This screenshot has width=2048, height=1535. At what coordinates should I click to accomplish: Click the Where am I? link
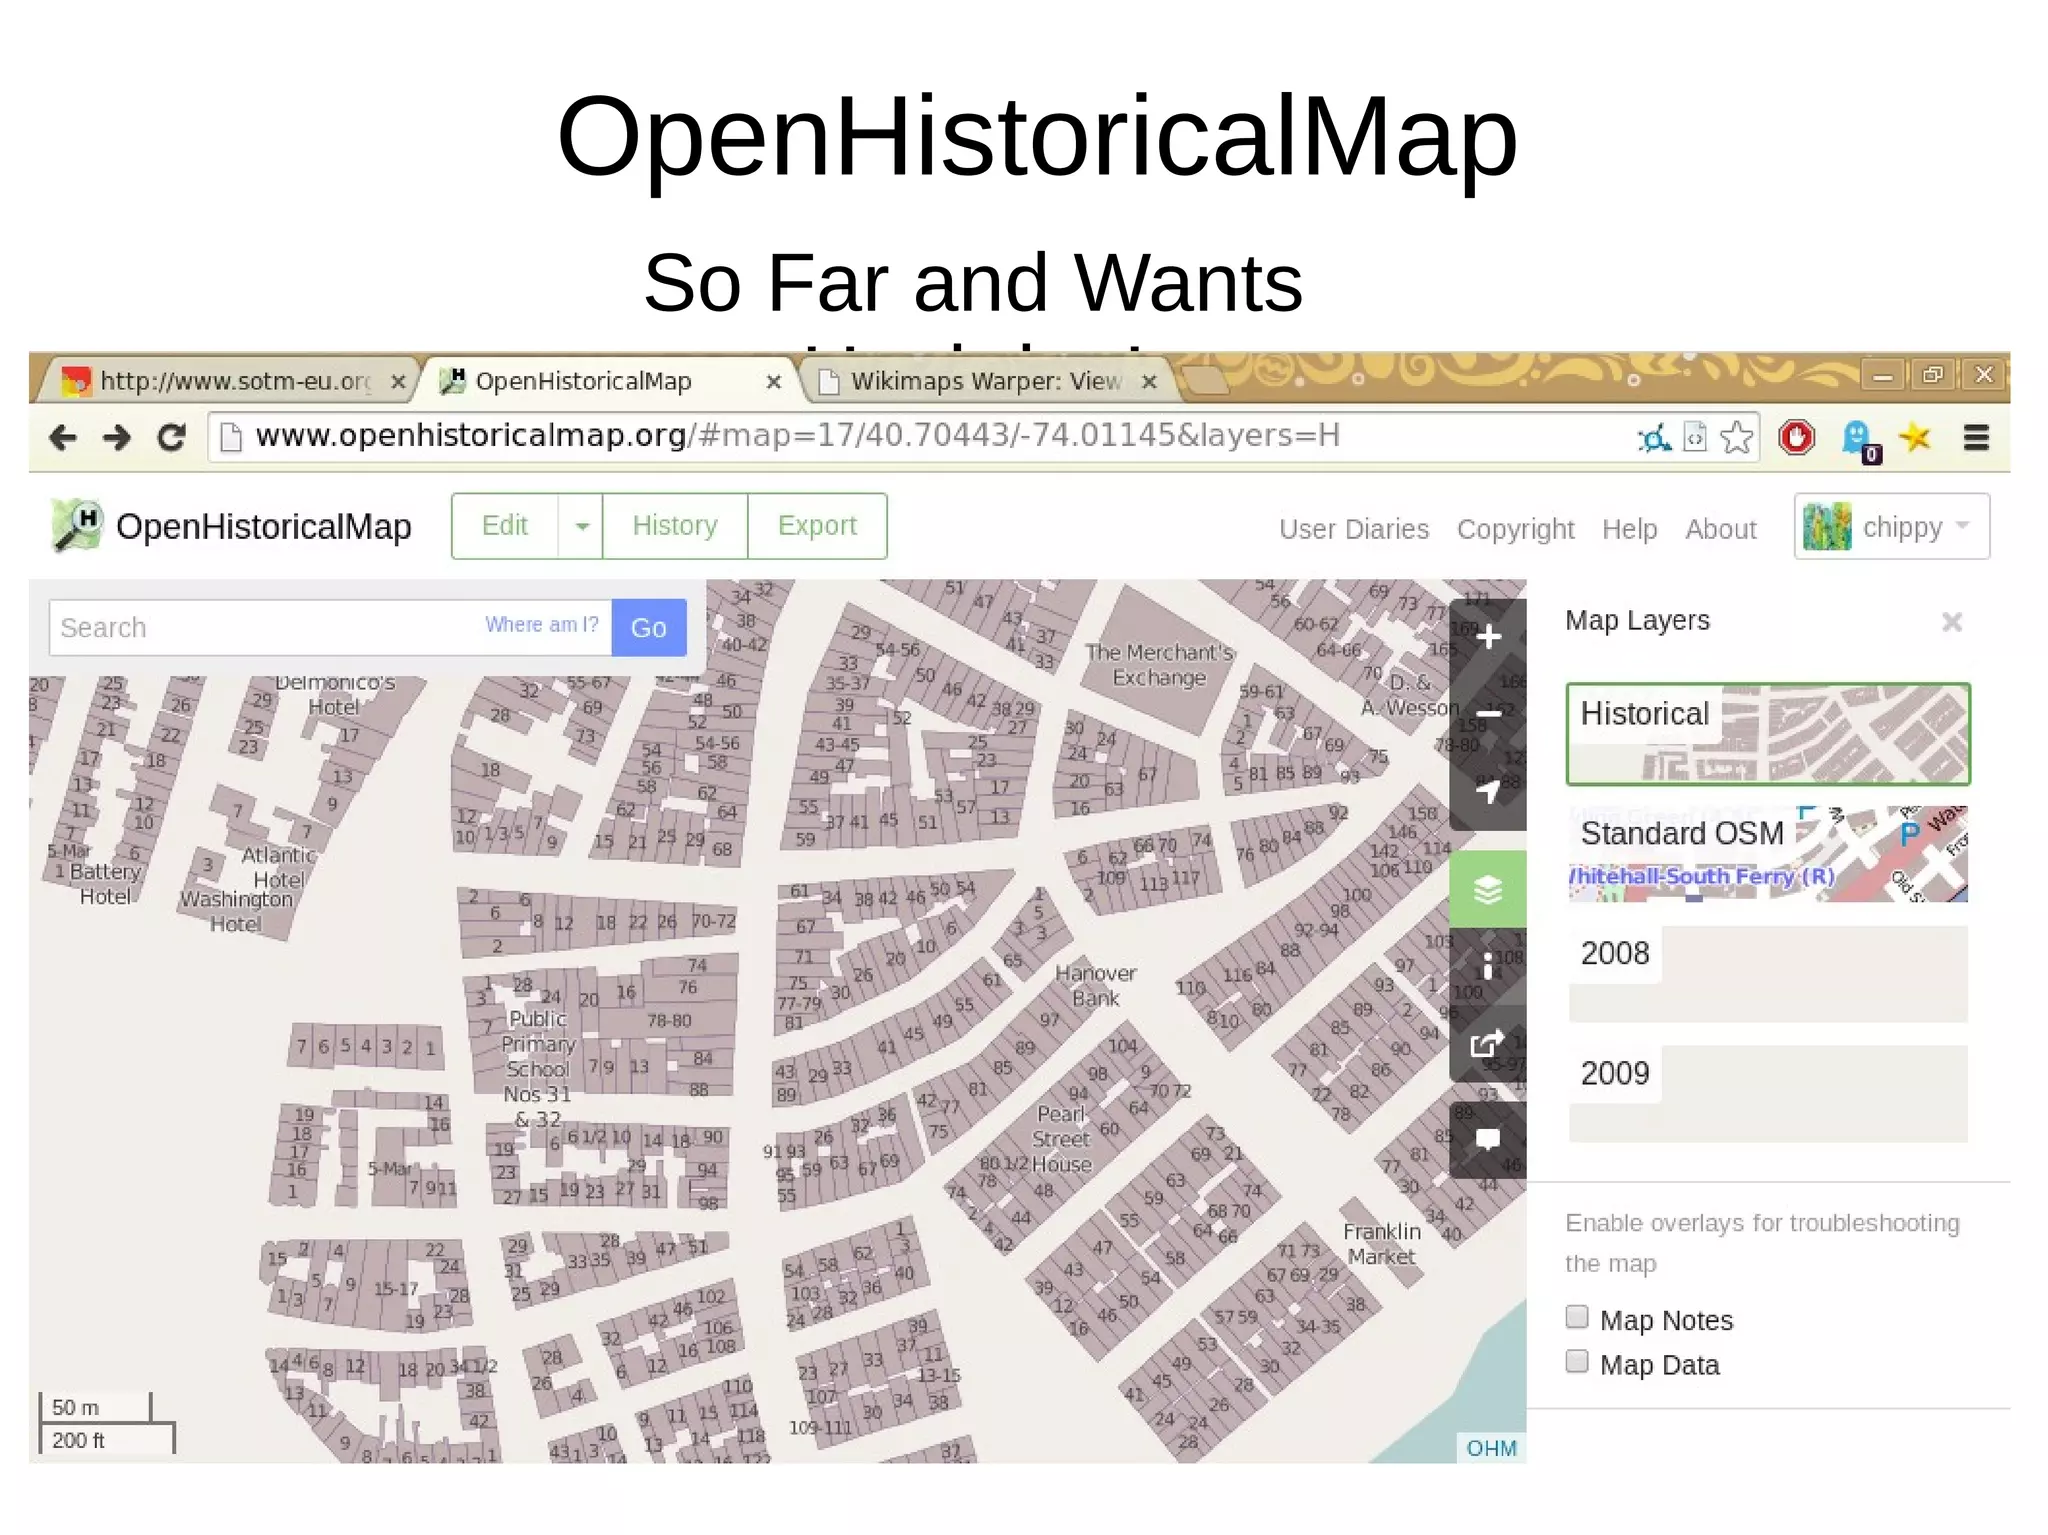click(x=541, y=625)
